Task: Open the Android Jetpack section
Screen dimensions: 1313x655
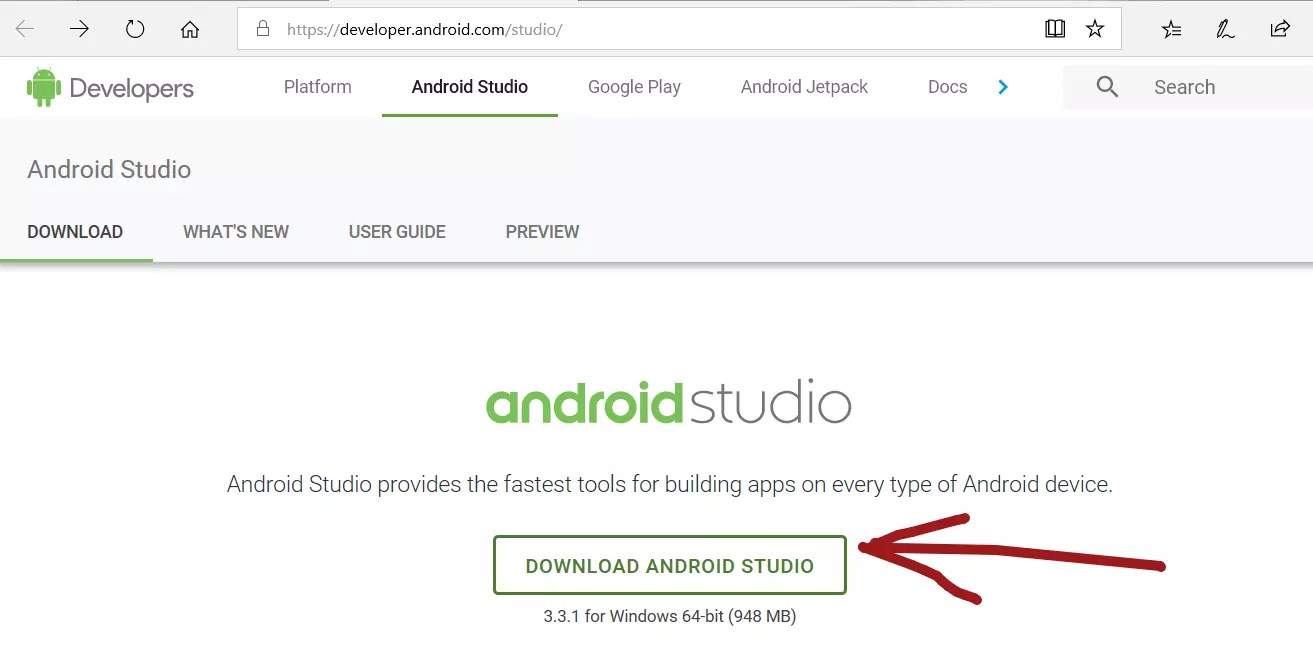Action: pyautogui.click(x=803, y=87)
